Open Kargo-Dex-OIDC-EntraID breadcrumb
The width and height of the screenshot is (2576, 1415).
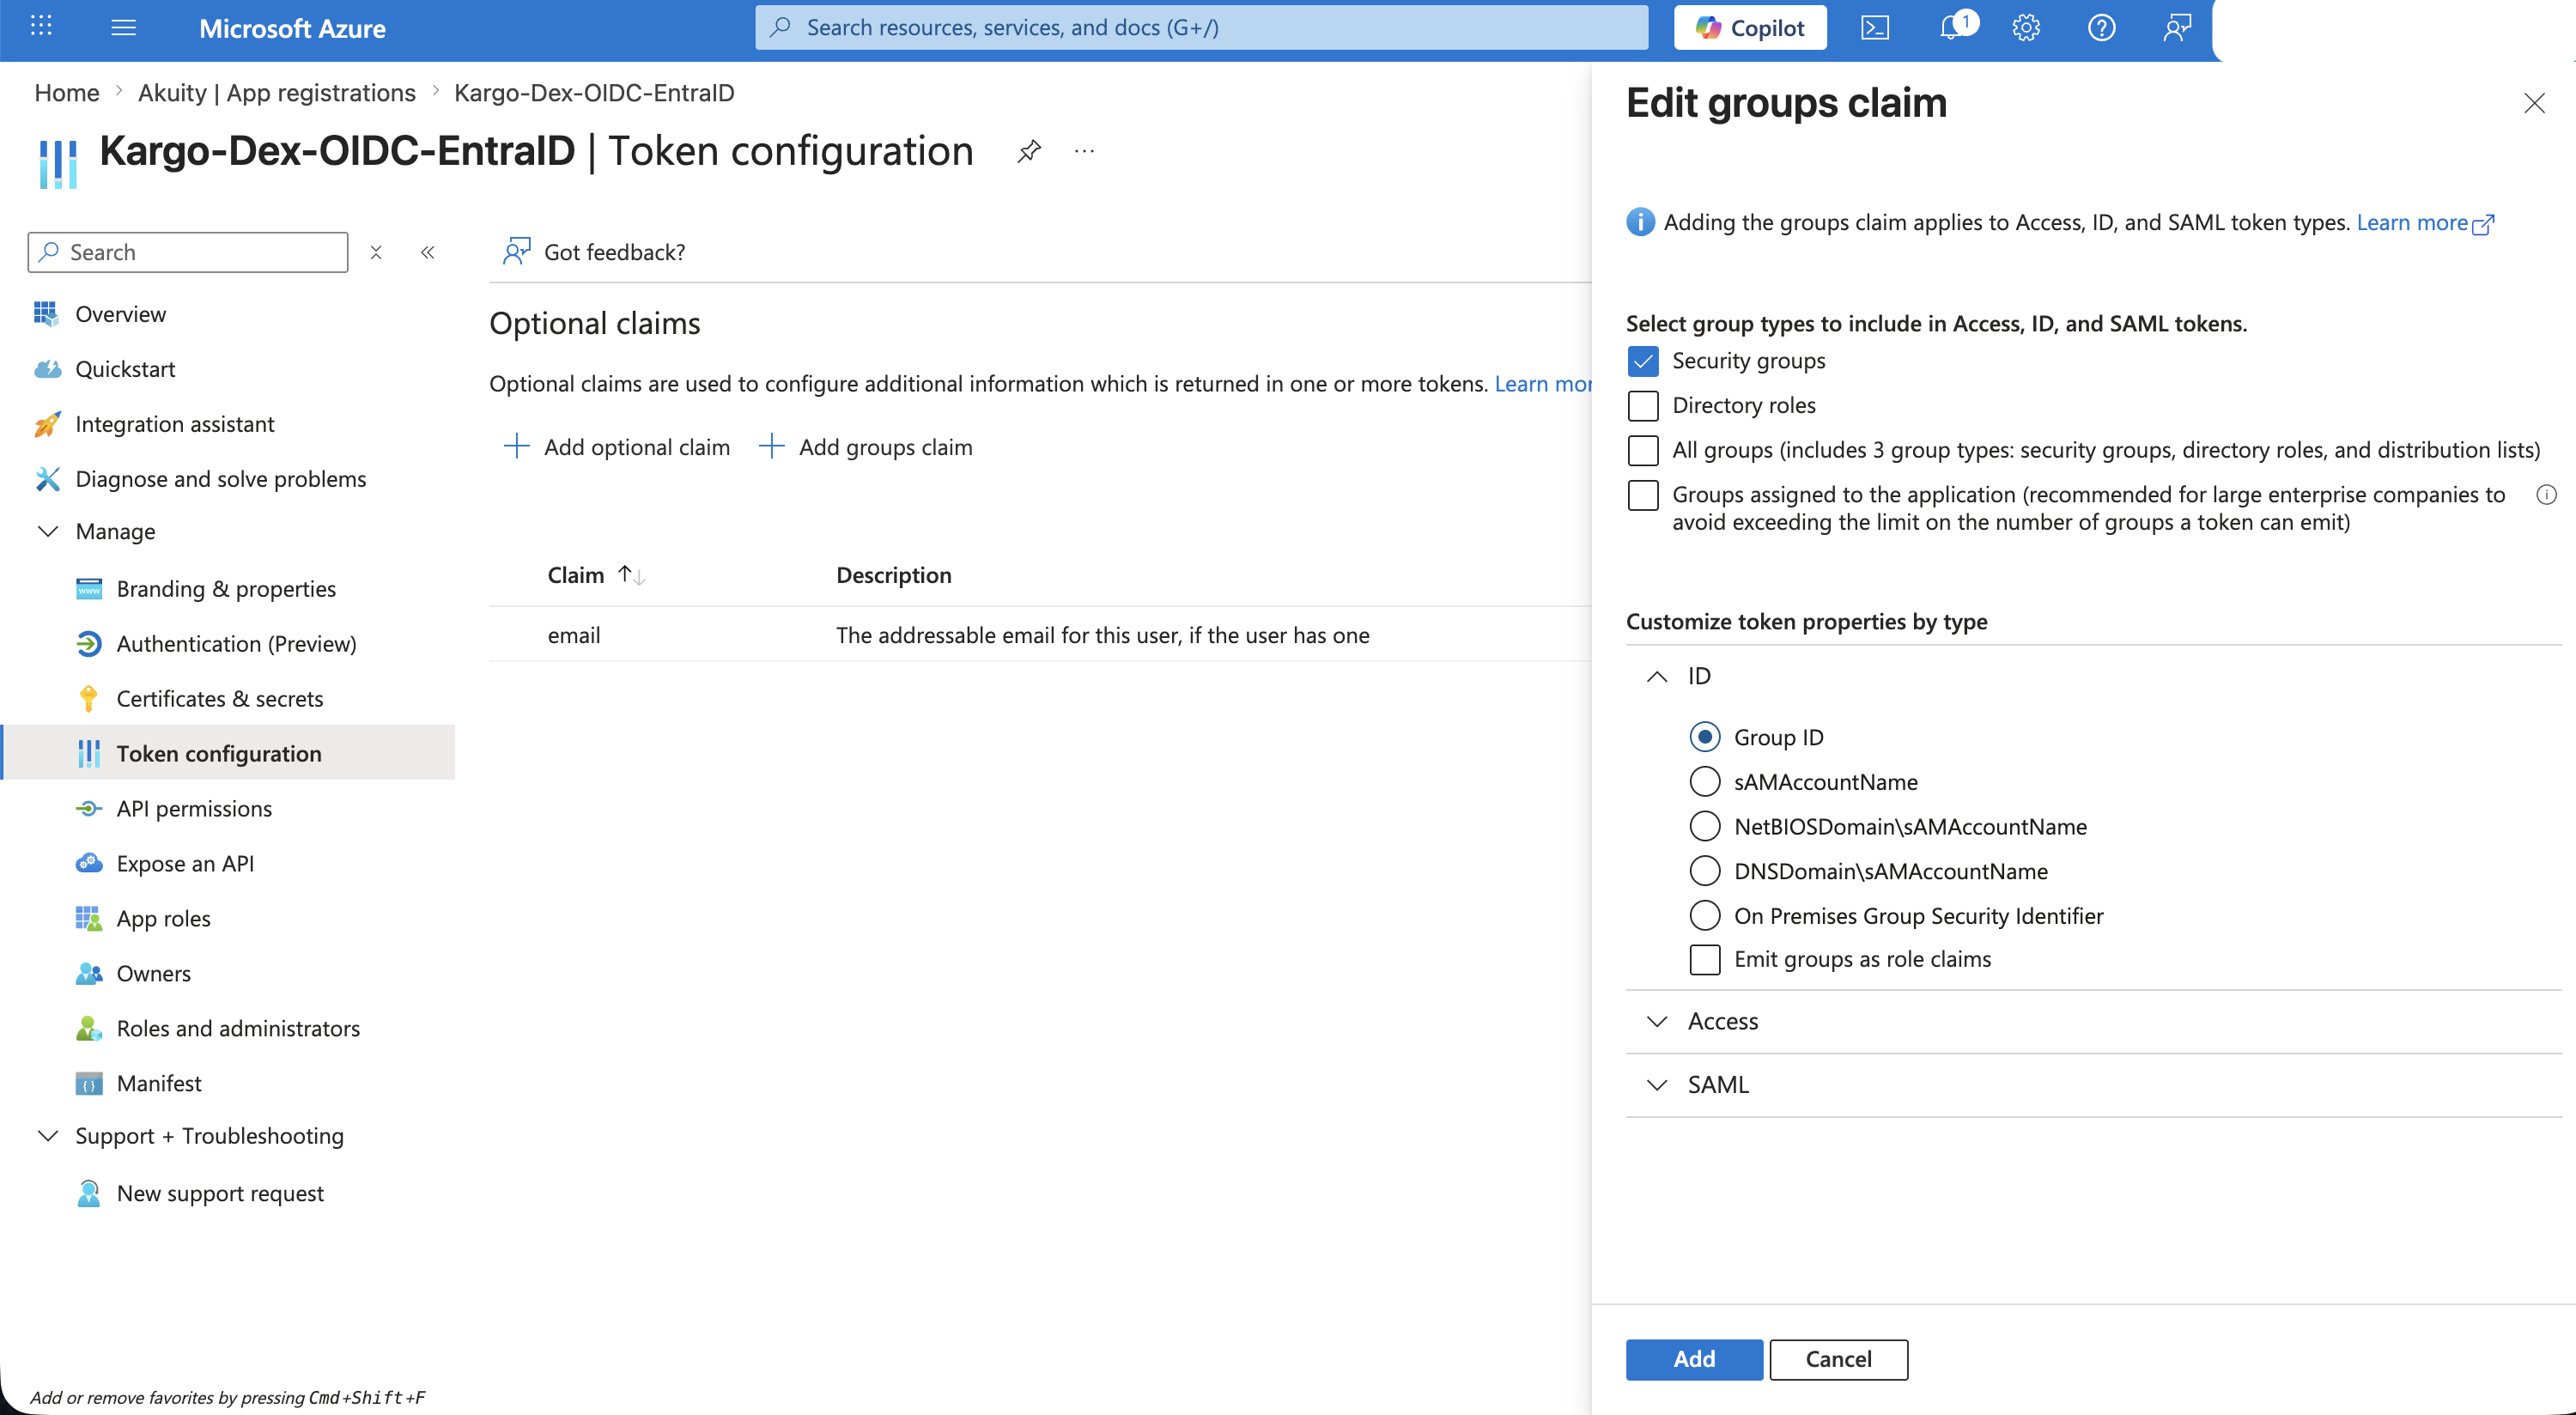point(594,93)
